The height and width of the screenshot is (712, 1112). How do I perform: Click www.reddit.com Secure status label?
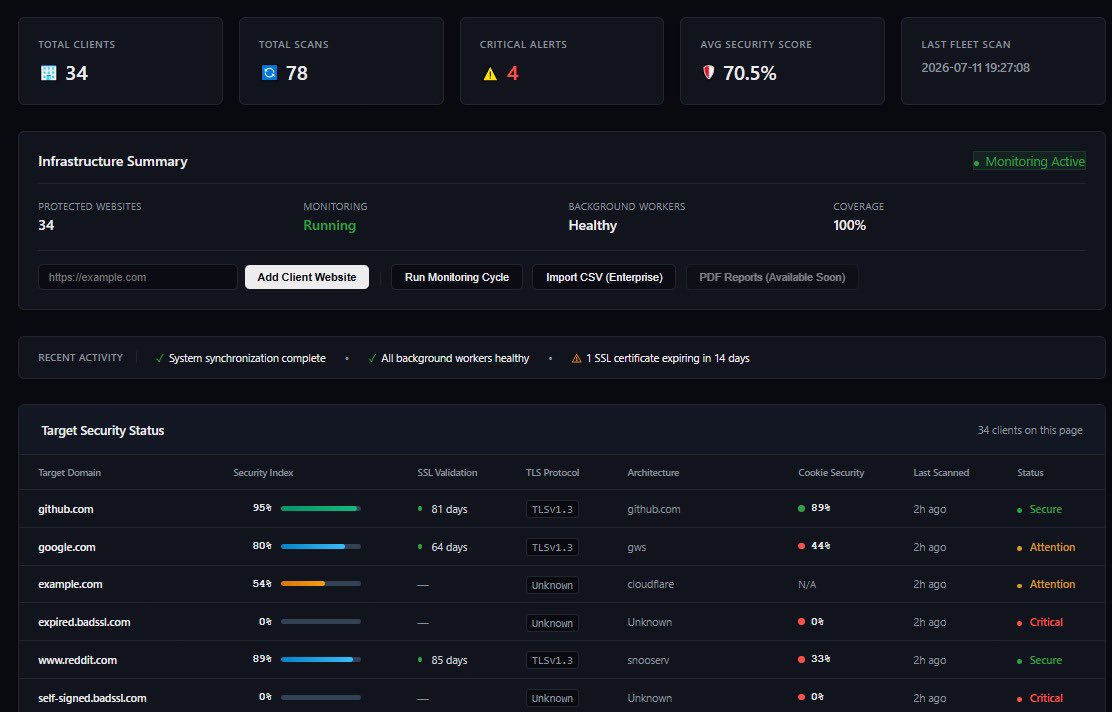(1046, 660)
